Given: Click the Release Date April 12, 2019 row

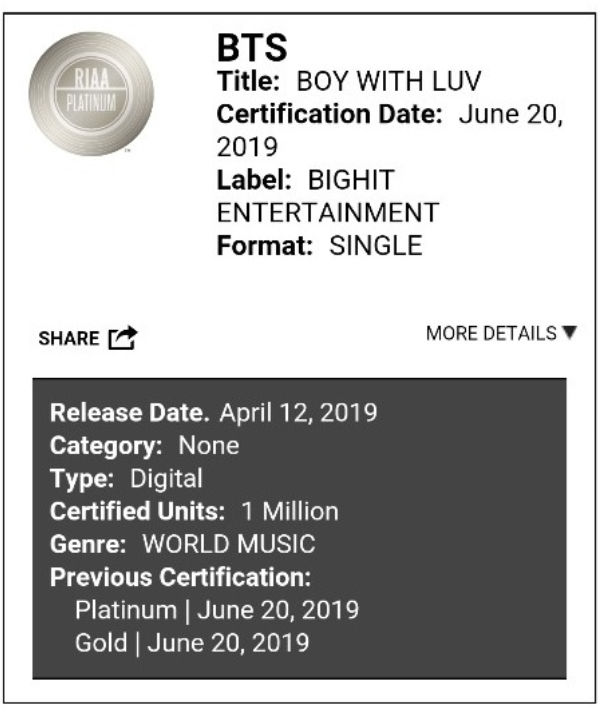Looking at the screenshot, I should point(214,412).
